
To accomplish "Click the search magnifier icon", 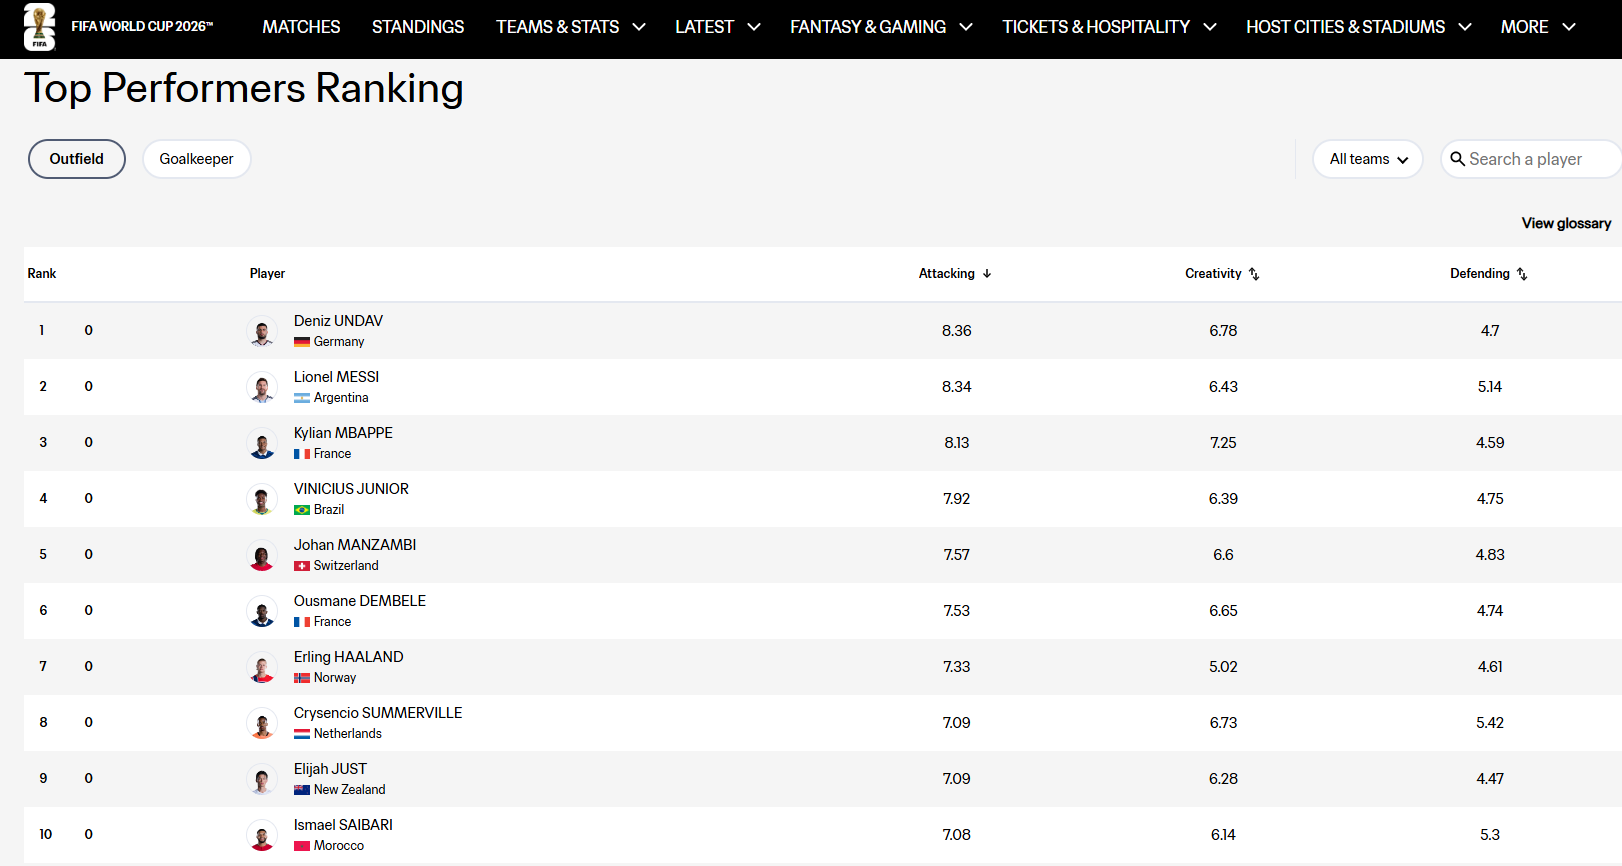I will [x=1458, y=159].
